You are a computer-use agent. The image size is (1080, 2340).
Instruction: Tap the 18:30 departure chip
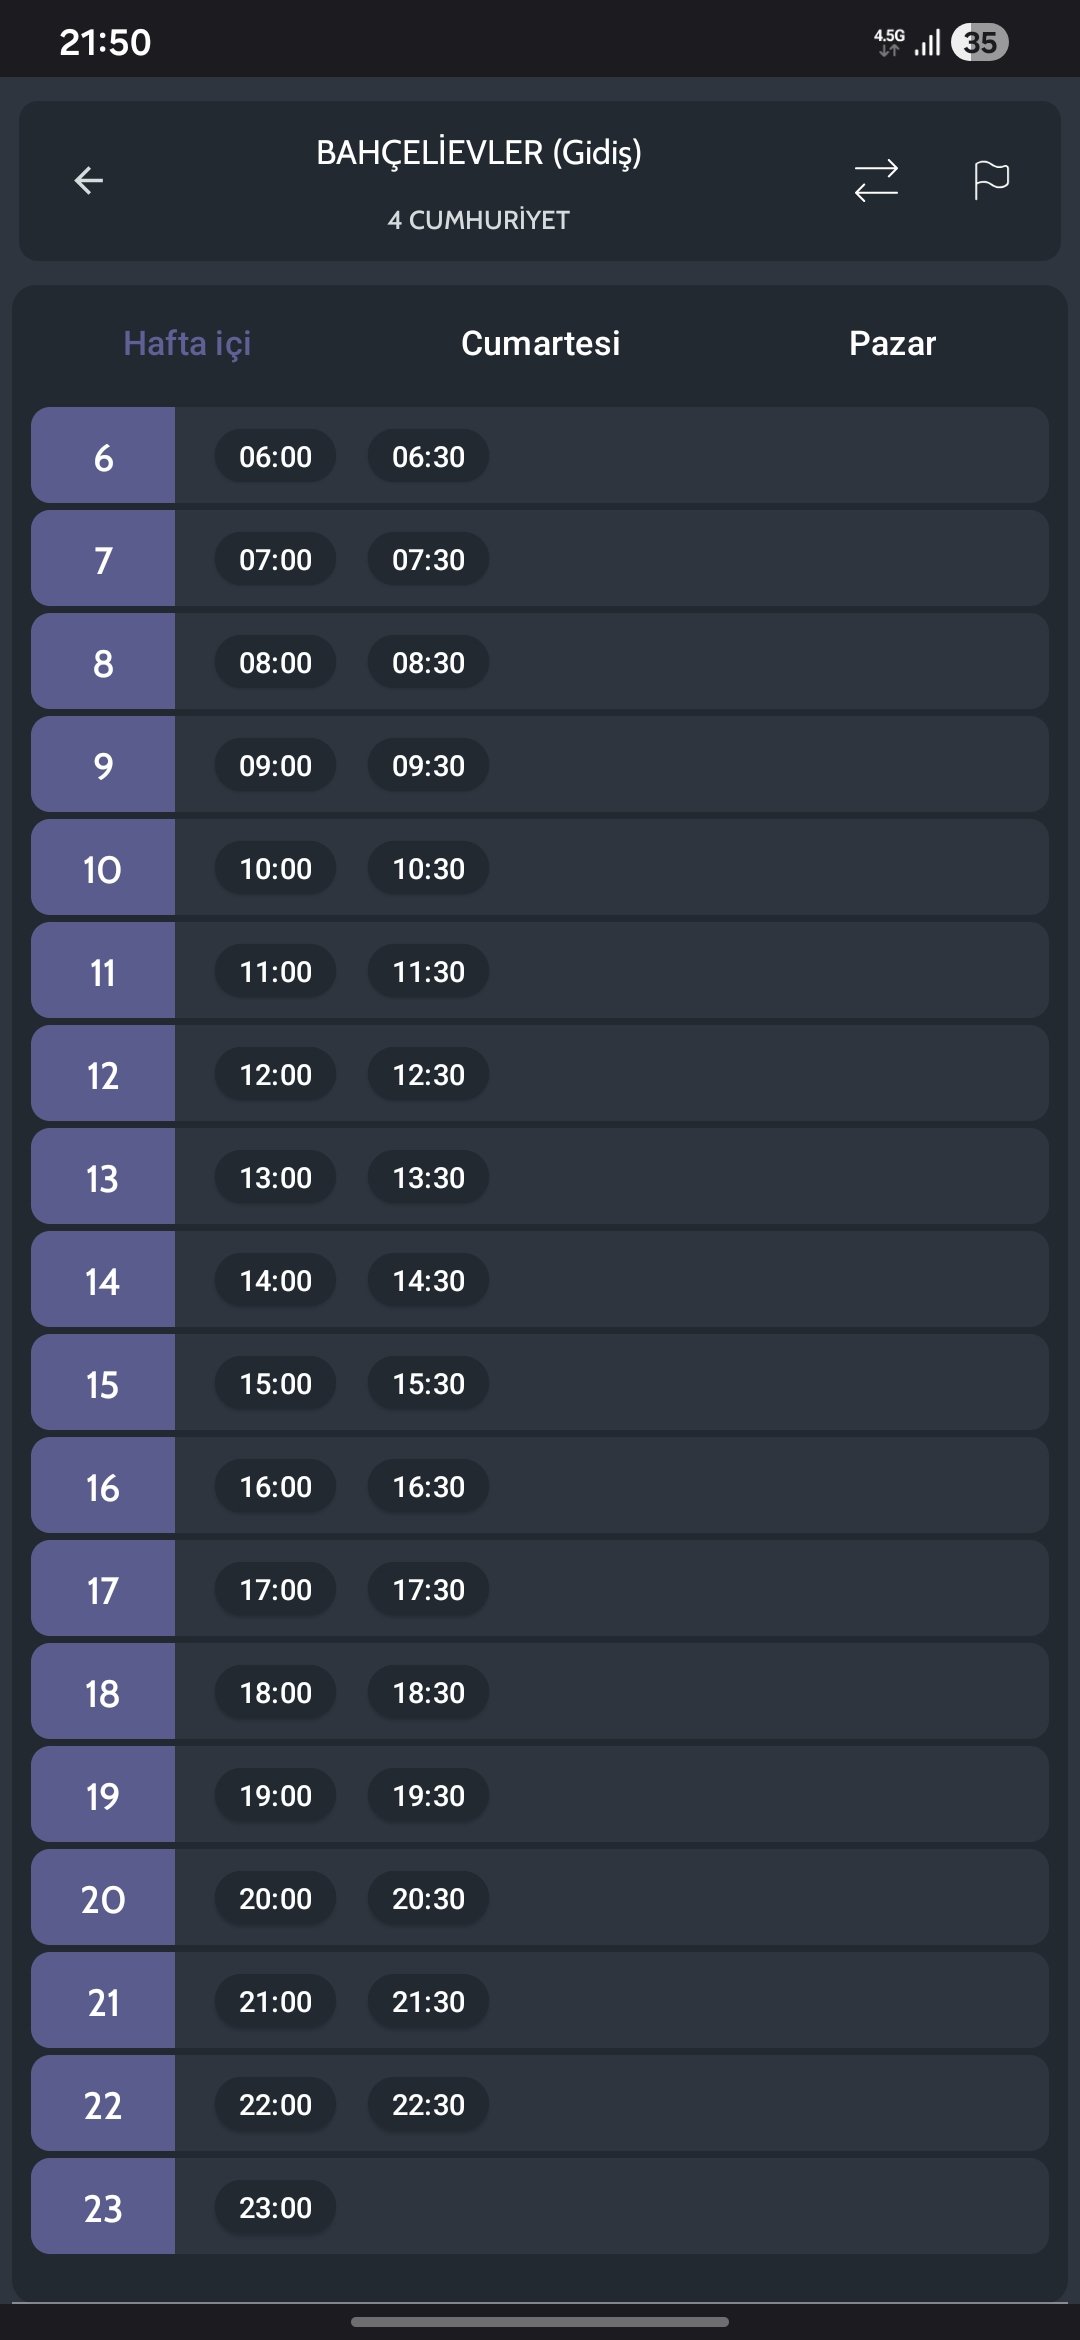[428, 1692]
